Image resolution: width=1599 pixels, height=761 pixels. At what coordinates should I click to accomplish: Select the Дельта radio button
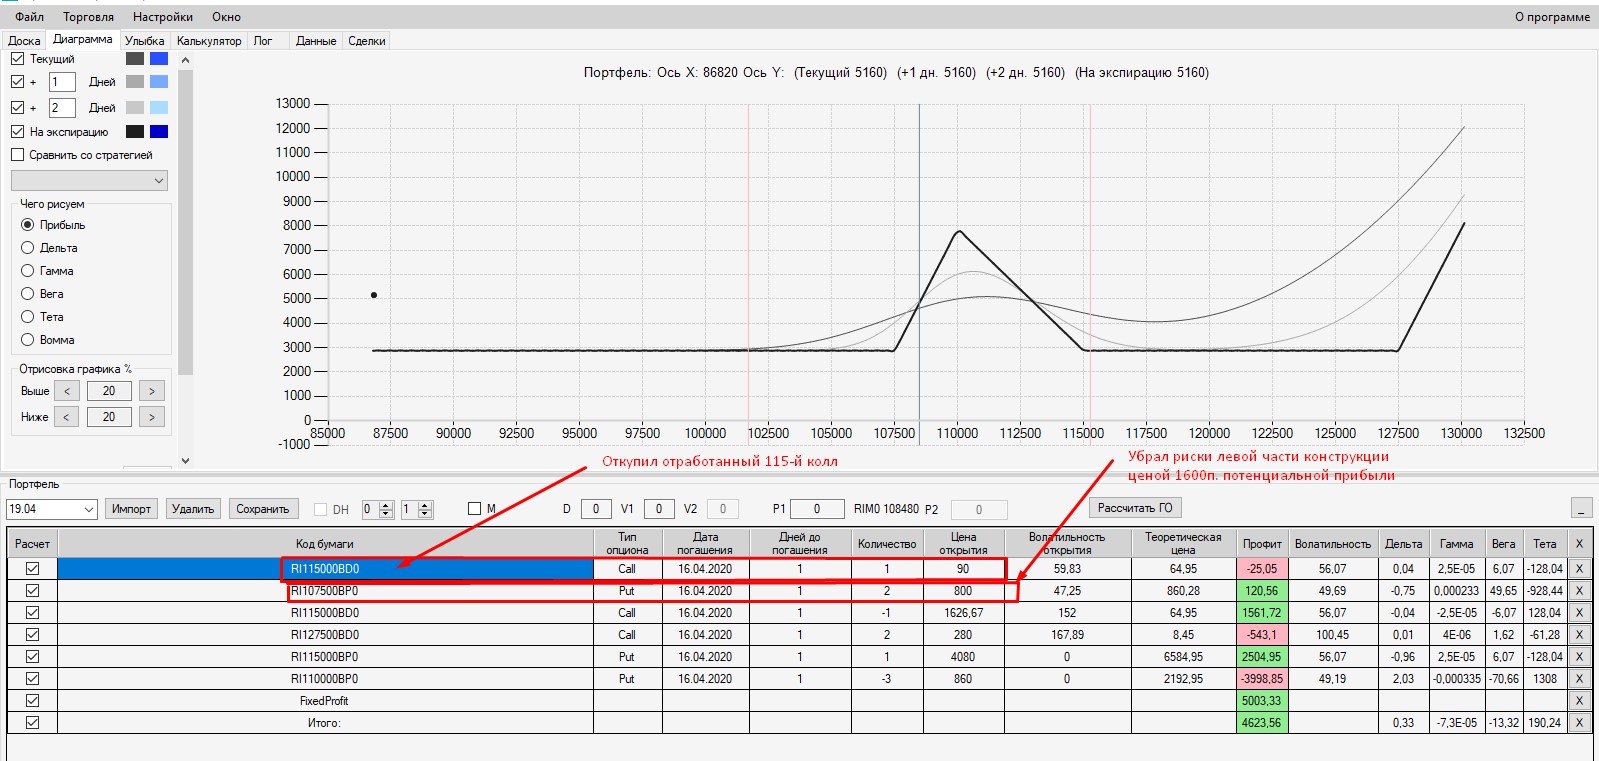(28, 248)
